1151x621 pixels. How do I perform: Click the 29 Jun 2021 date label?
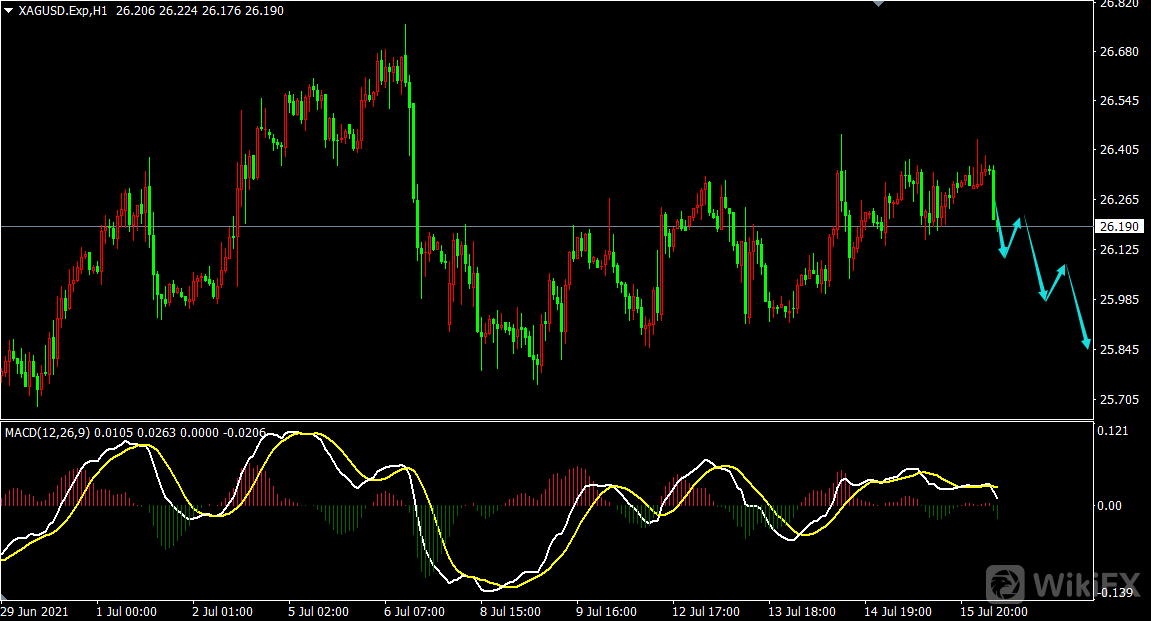tap(33, 611)
